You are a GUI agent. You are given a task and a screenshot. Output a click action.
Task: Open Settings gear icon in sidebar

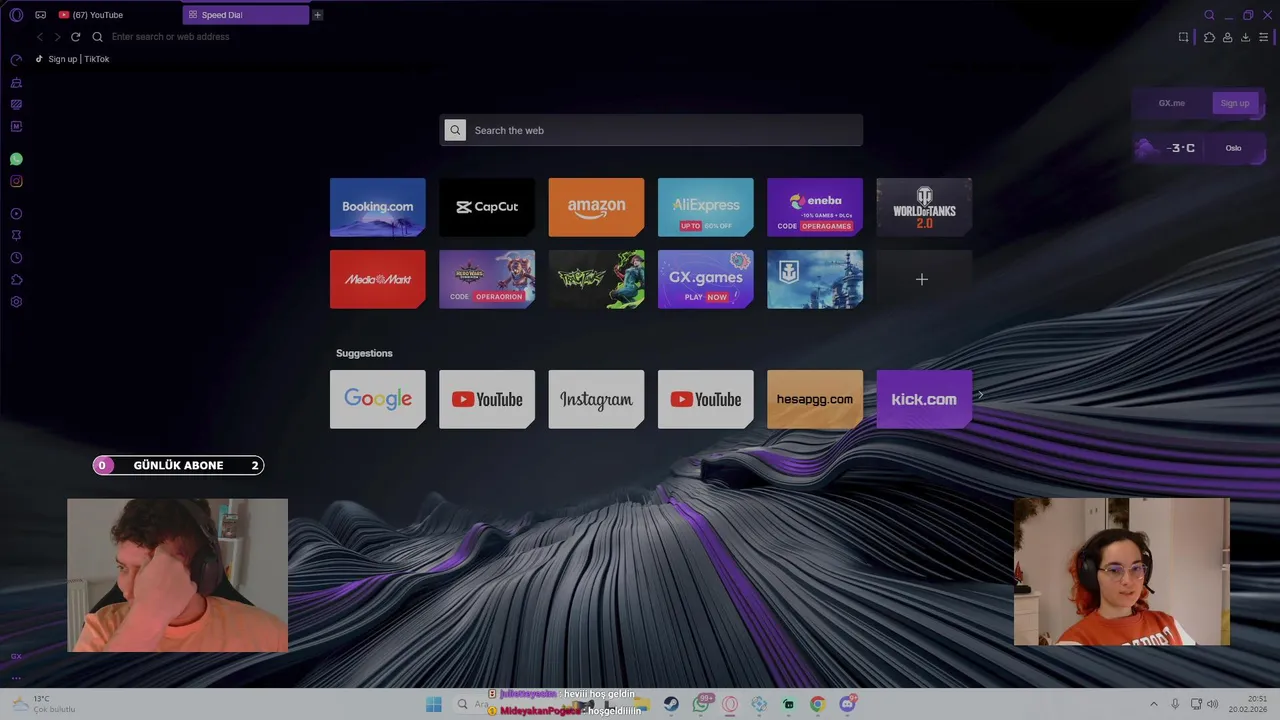[x=16, y=302]
